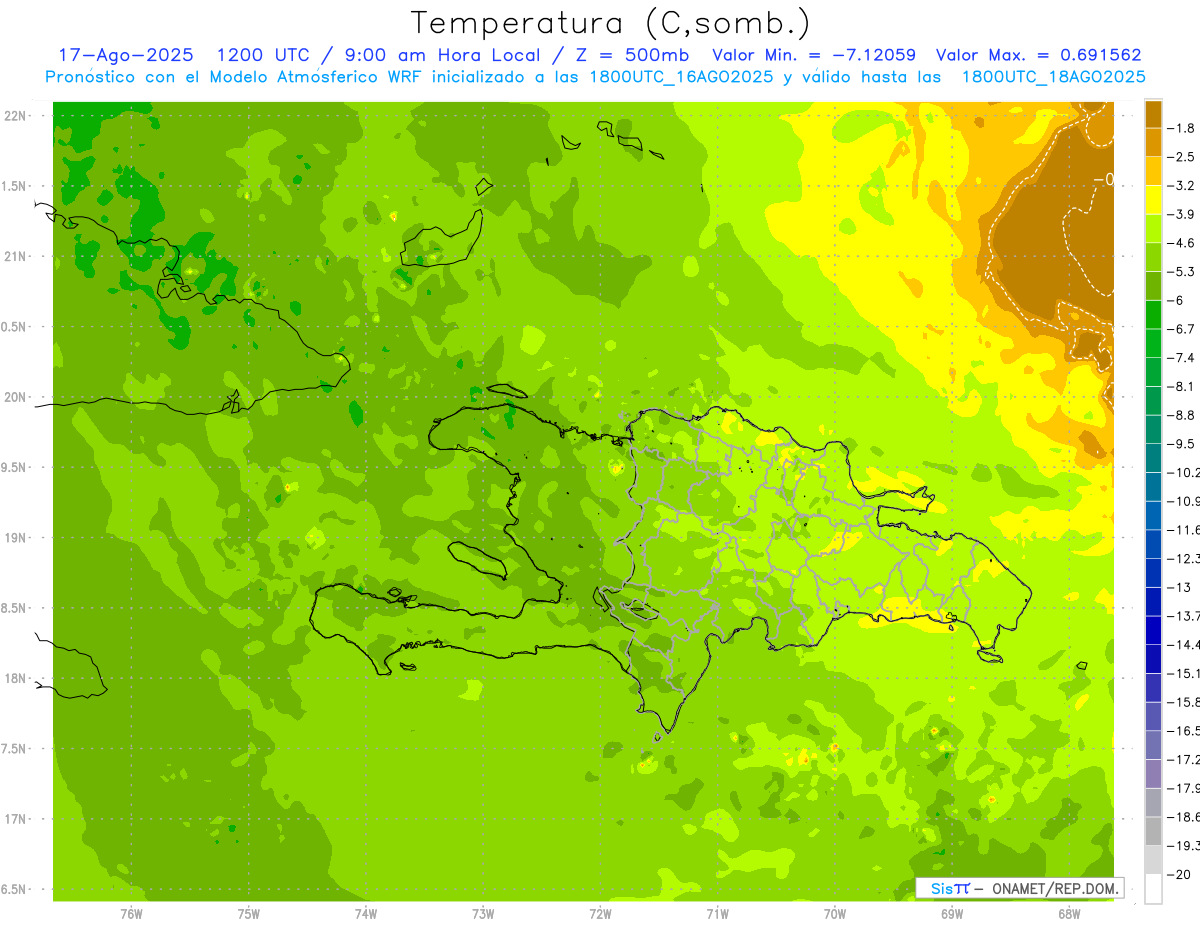Click the '18N' latitude axis label
Image resolution: width=1200 pixels, height=927 pixels.
[15, 678]
